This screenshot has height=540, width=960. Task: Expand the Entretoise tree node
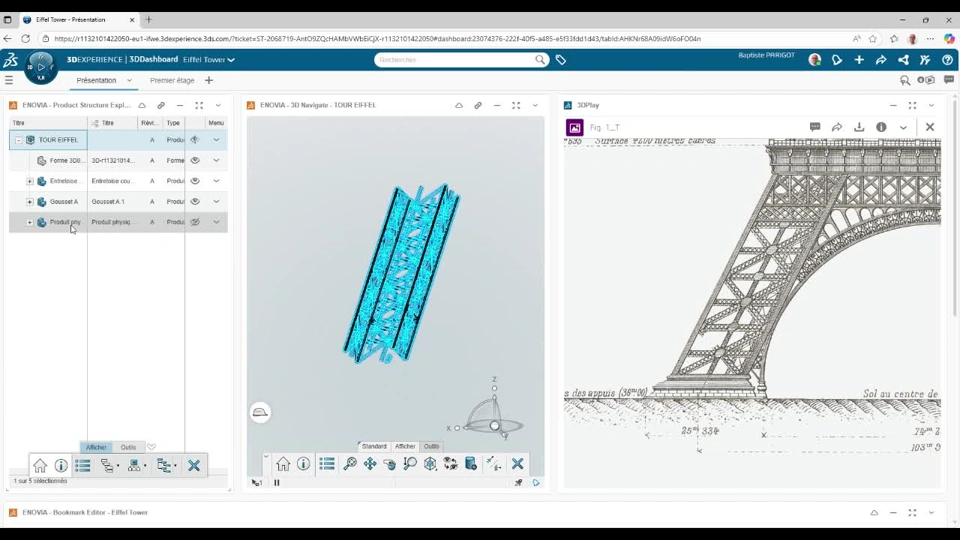point(29,181)
